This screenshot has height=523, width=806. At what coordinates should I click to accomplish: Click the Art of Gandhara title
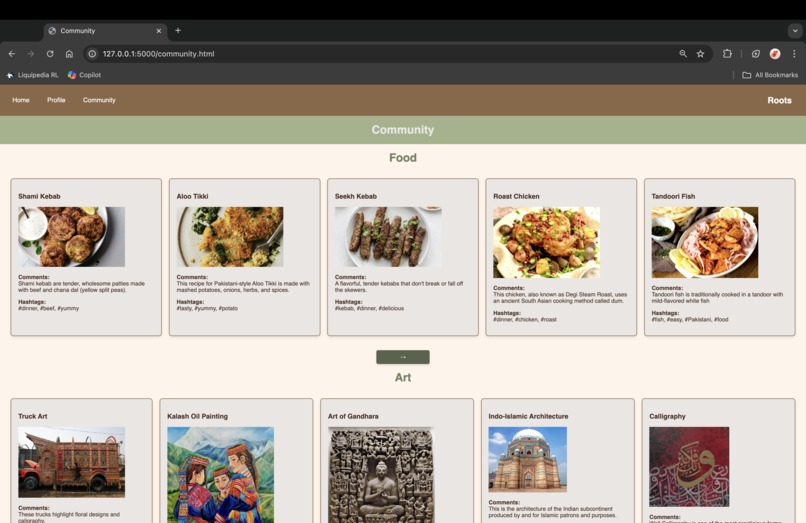click(x=353, y=417)
